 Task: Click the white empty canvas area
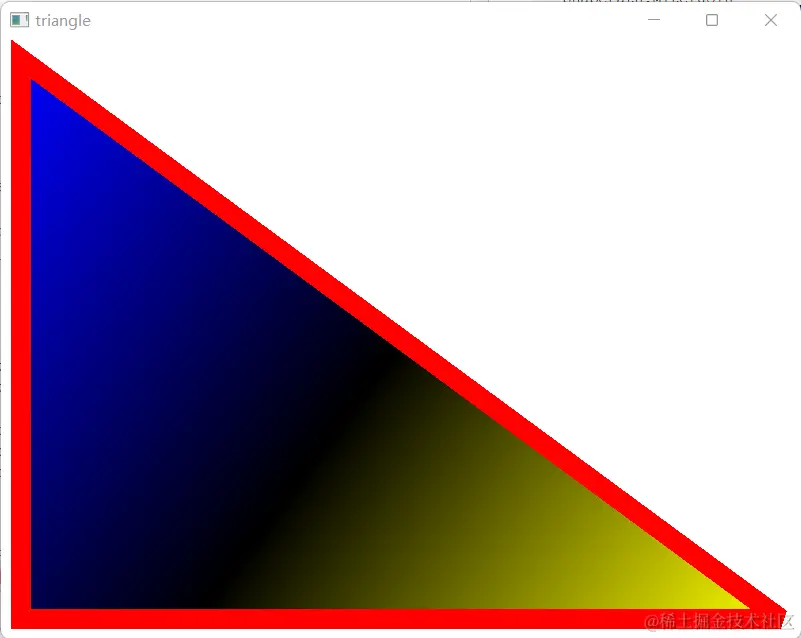[x=600, y=150]
